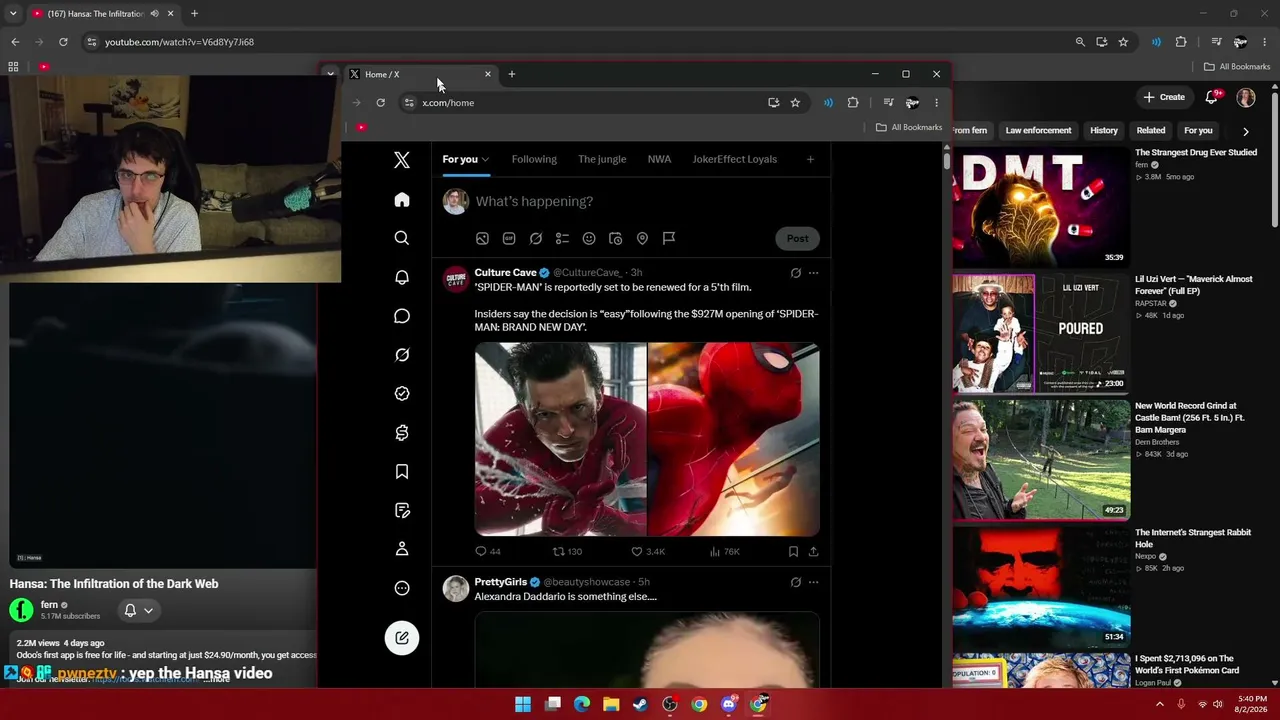This screenshot has height=720, width=1280.
Task: Add a GIF to the new post
Action: pyautogui.click(x=509, y=238)
